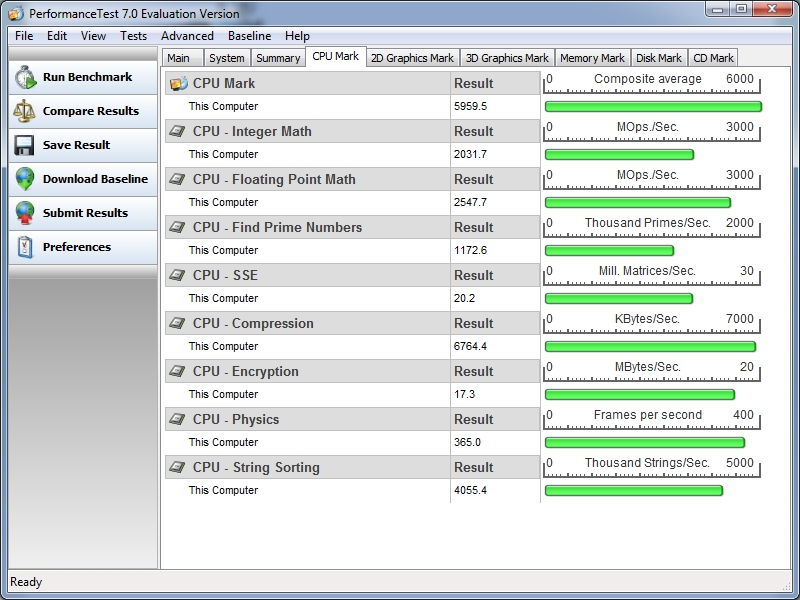Viewport: 800px width, 600px height.
Task: Click the chip icon beside CPU - Floating Point Math
Action: 177,179
